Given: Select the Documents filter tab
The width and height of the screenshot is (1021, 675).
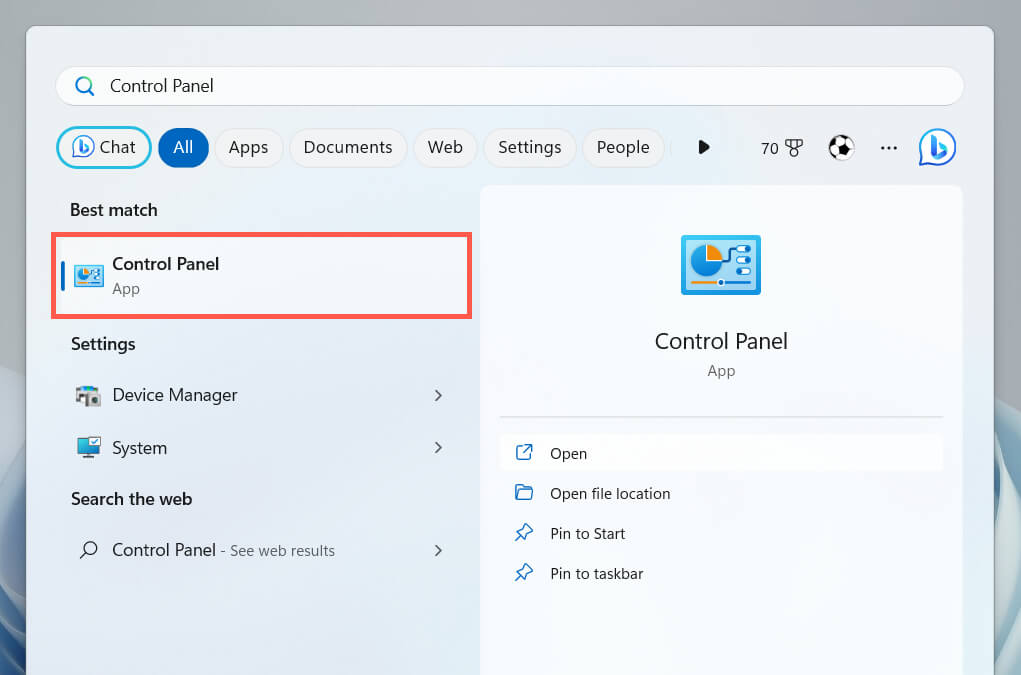Looking at the screenshot, I should pyautogui.click(x=347, y=147).
